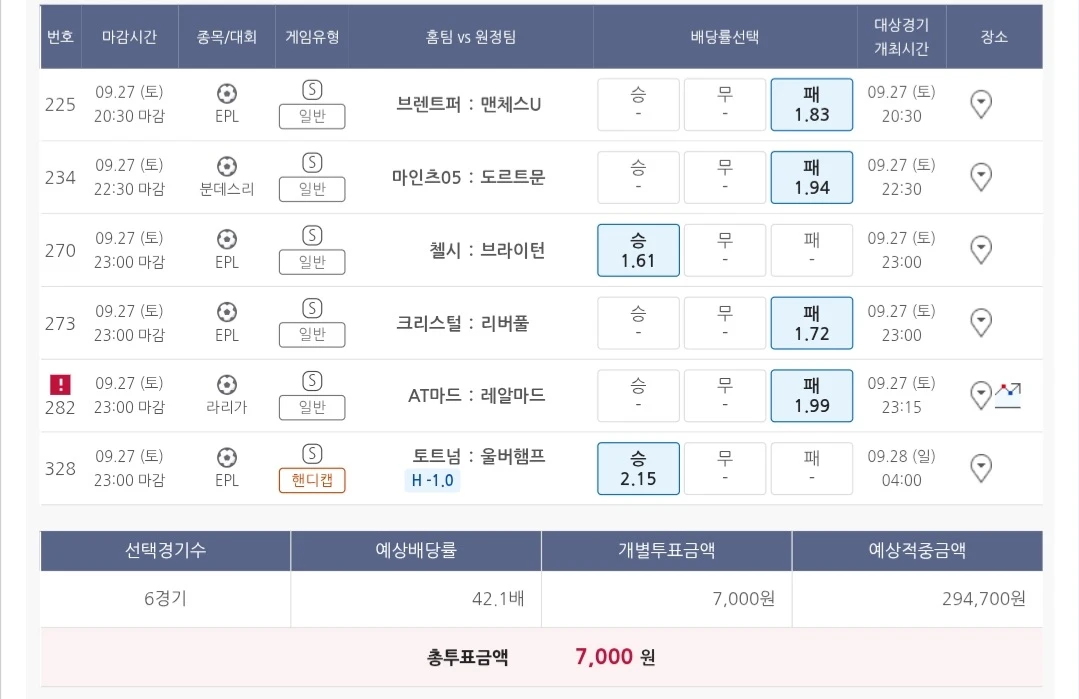Select 무 for 마인츠05 vs 도르트문
The image size is (1079, 699).
724,177
